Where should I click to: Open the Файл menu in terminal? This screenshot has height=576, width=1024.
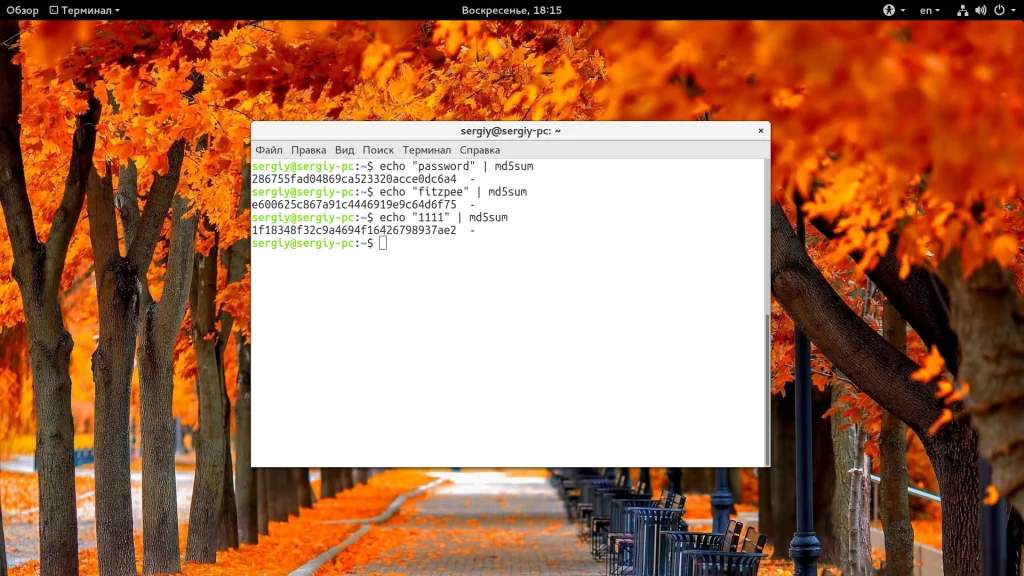[x=268, y=150]
